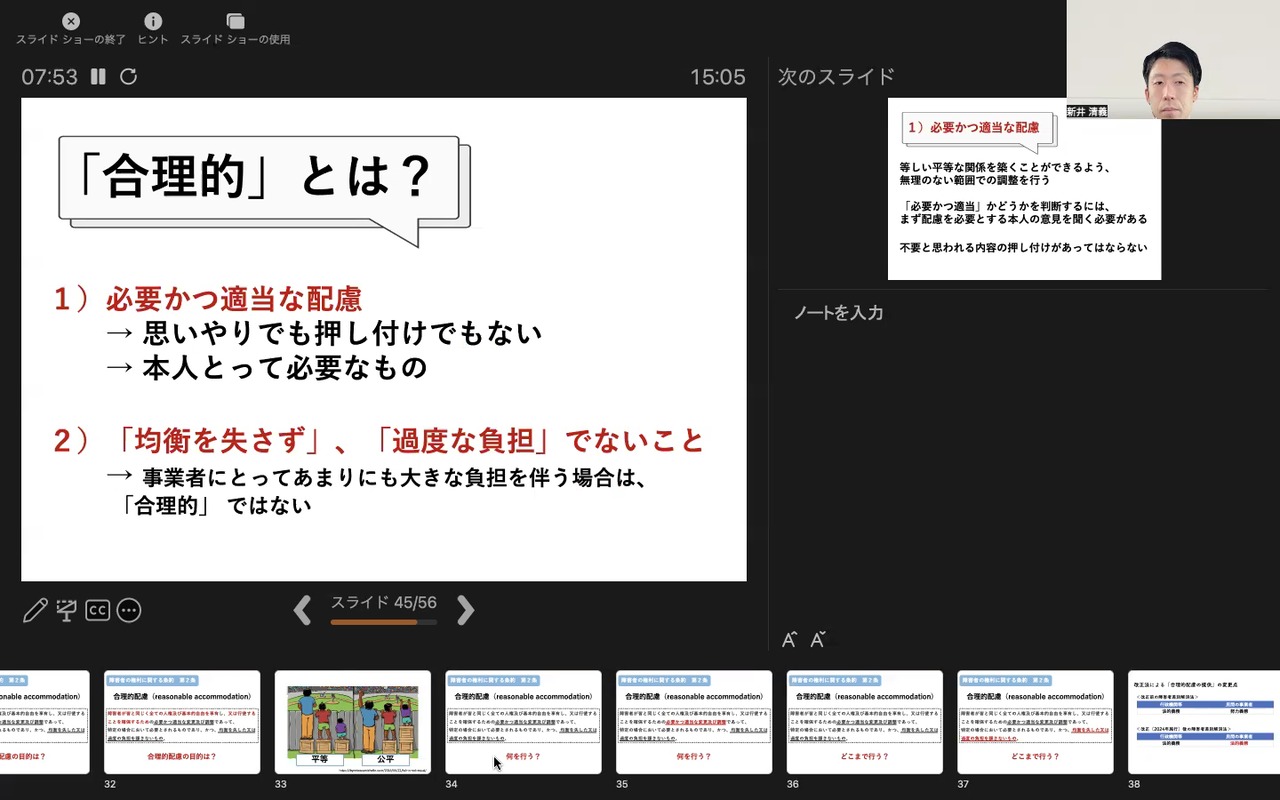Reset the elapsed timer
The image size is (1280, 800).
click(128, 77)
